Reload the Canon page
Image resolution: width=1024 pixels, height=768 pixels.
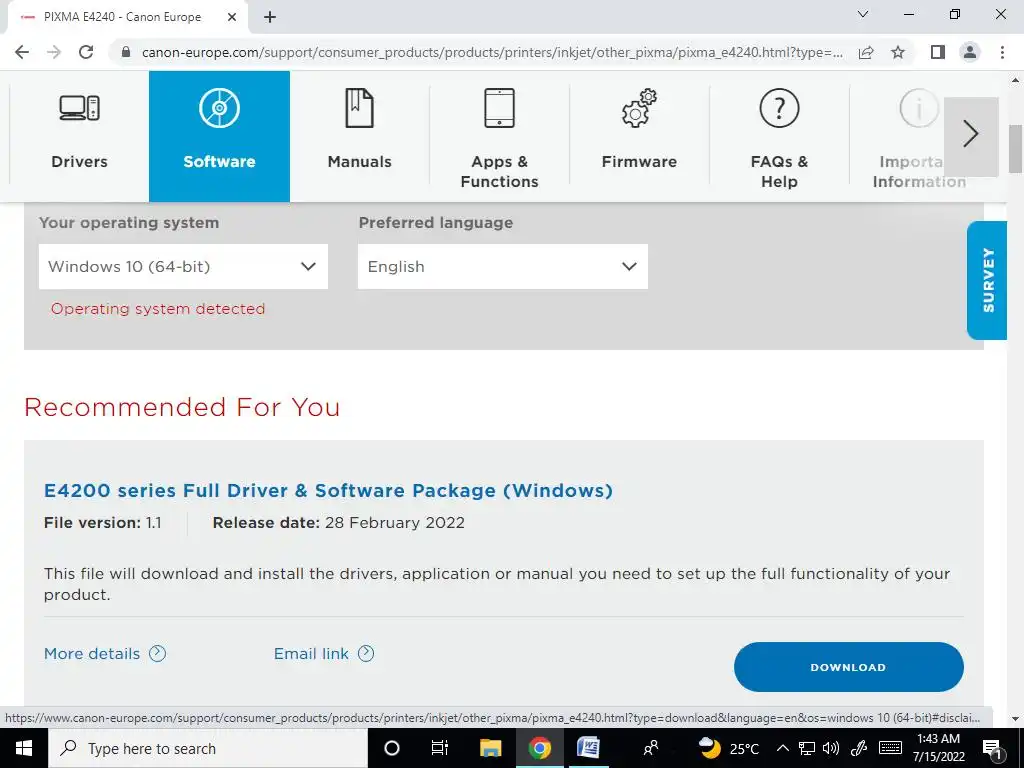pos(86,52)
